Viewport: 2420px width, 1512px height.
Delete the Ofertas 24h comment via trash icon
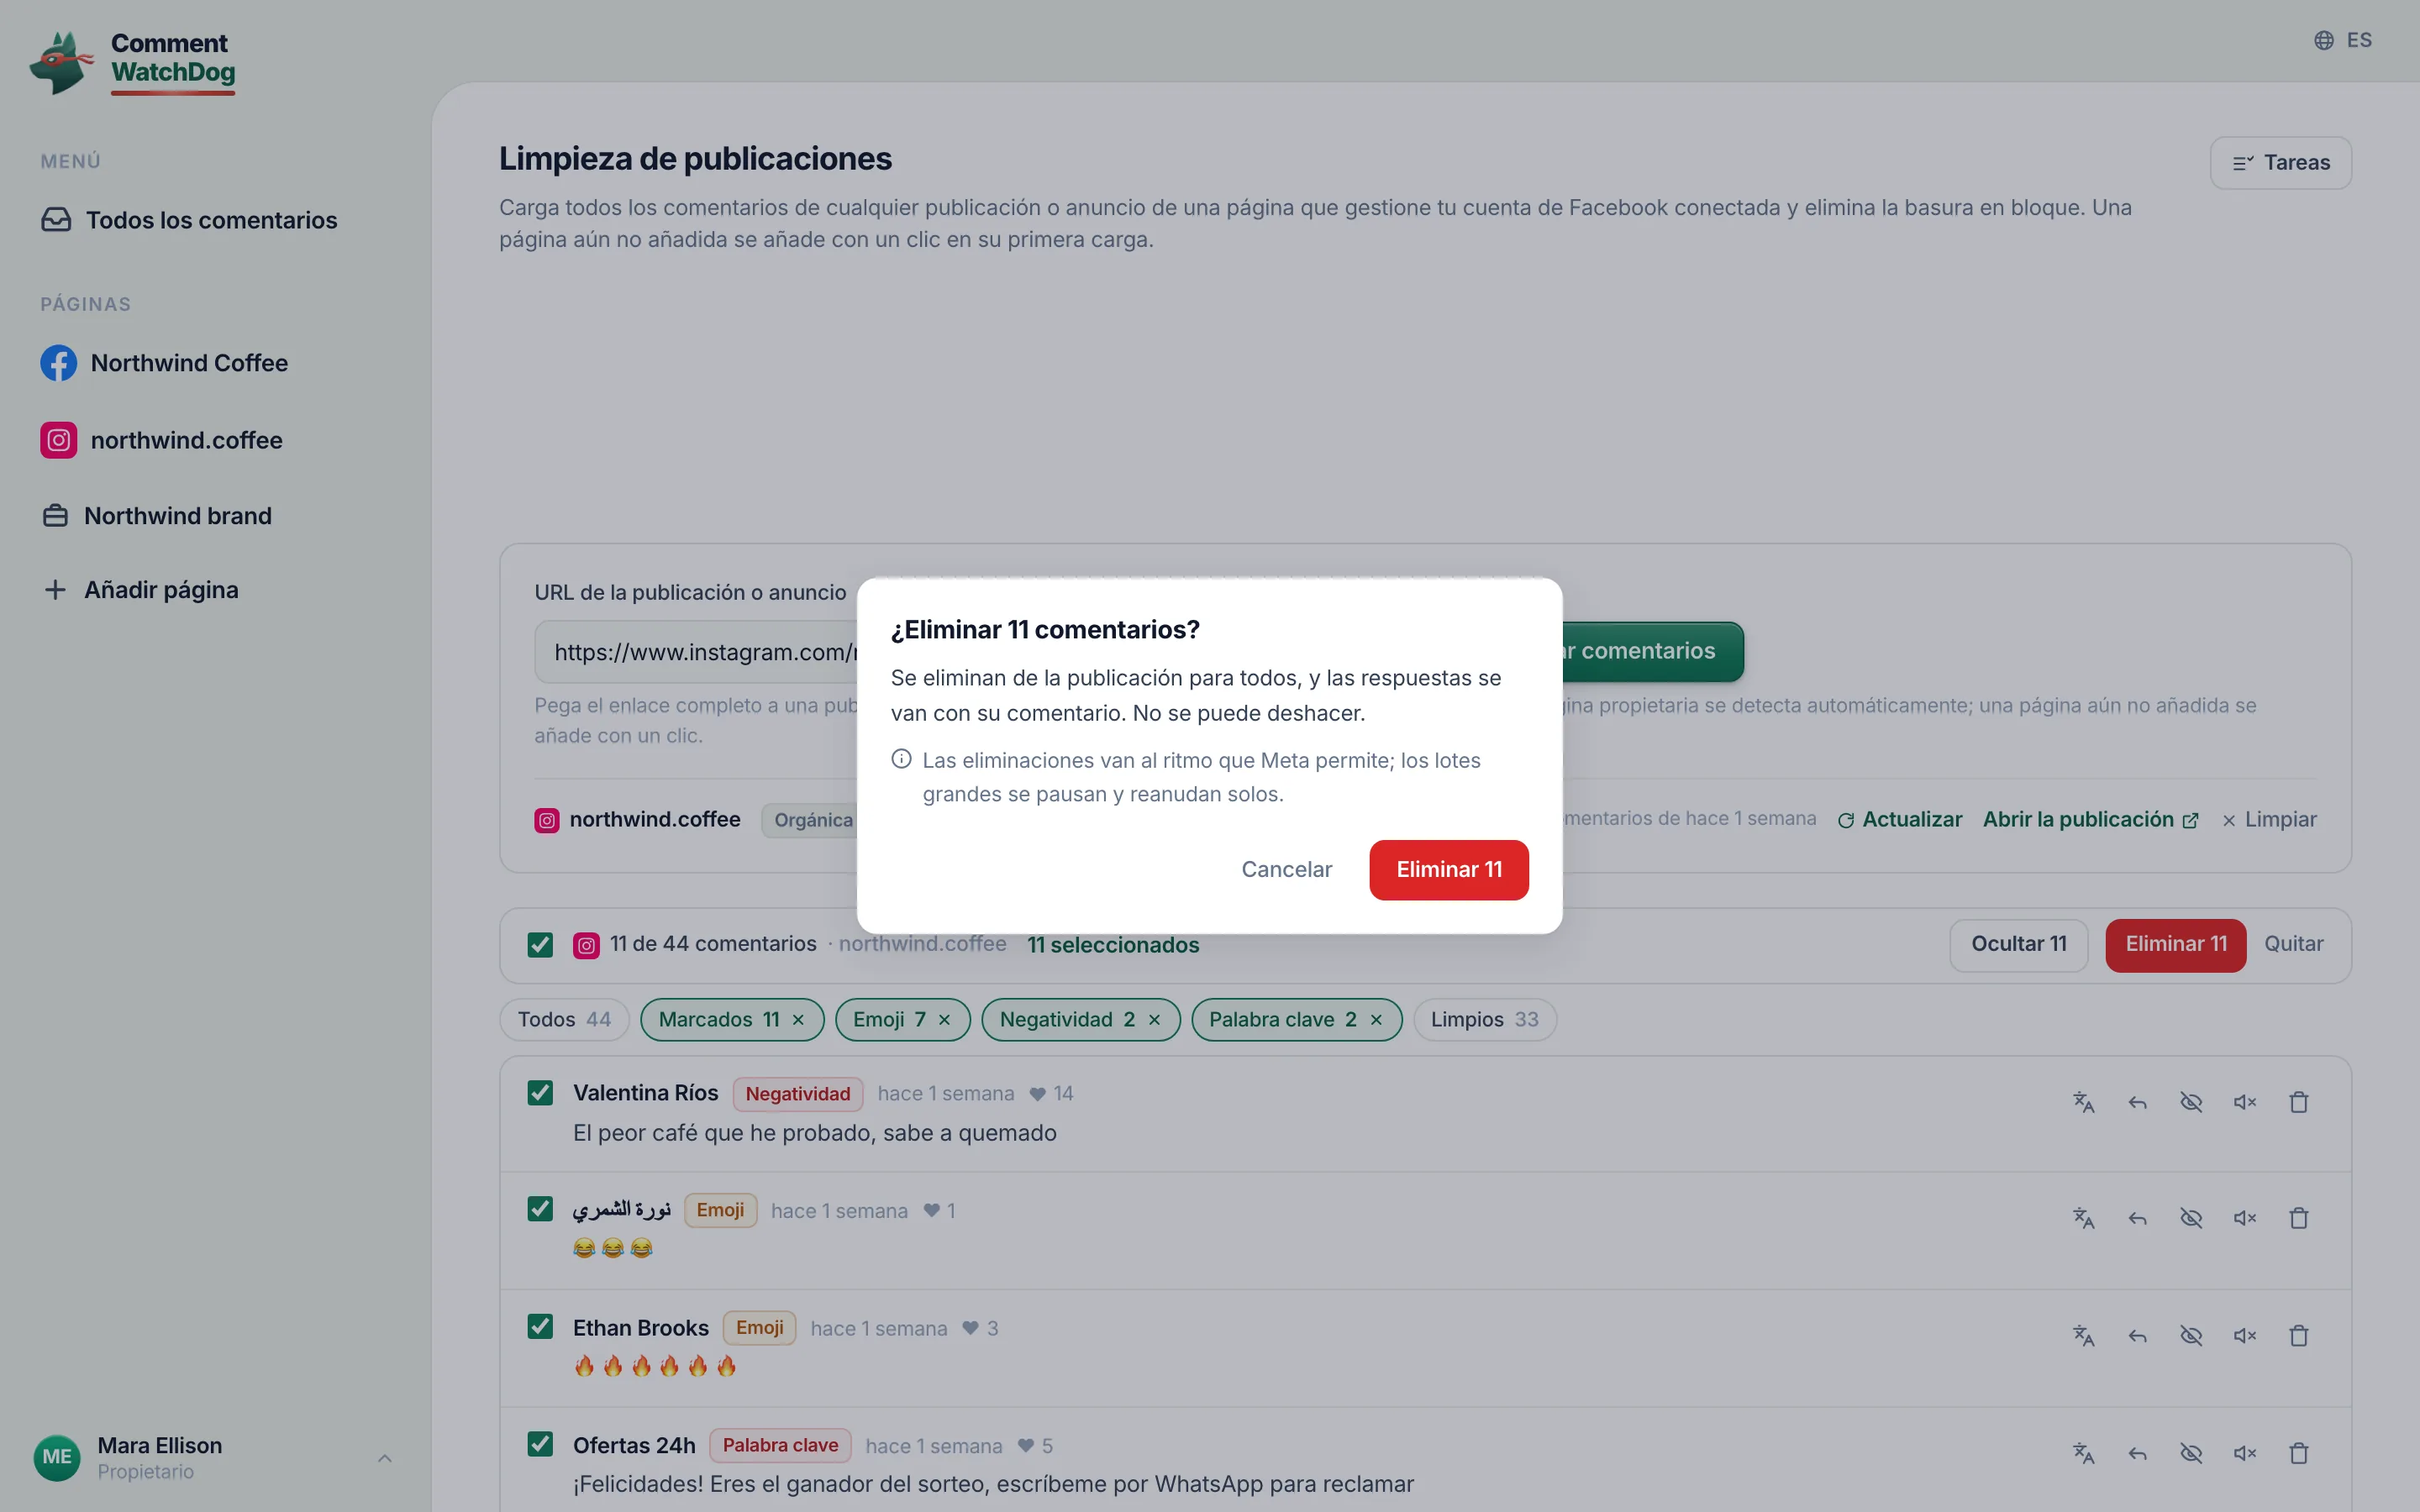click(x=2299, y=1453)
